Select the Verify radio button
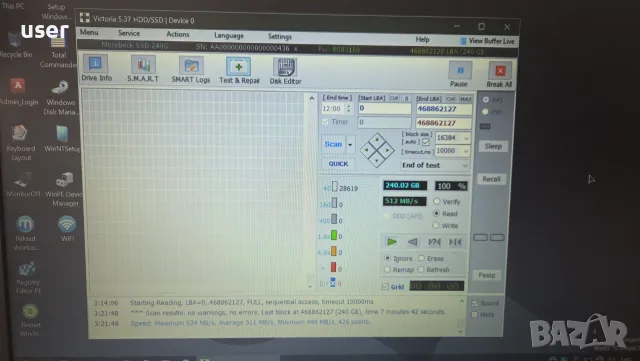Viewport: 640px width, 361px height. (437, 201)
